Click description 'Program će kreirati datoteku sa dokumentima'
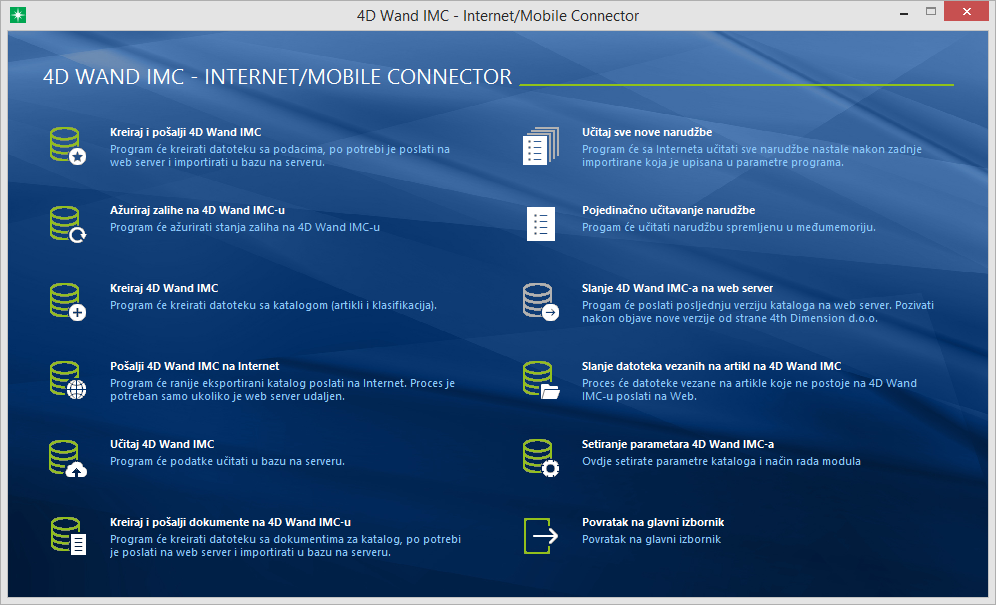The height and width of the screenshot is (605, 996). pos(286,546)
